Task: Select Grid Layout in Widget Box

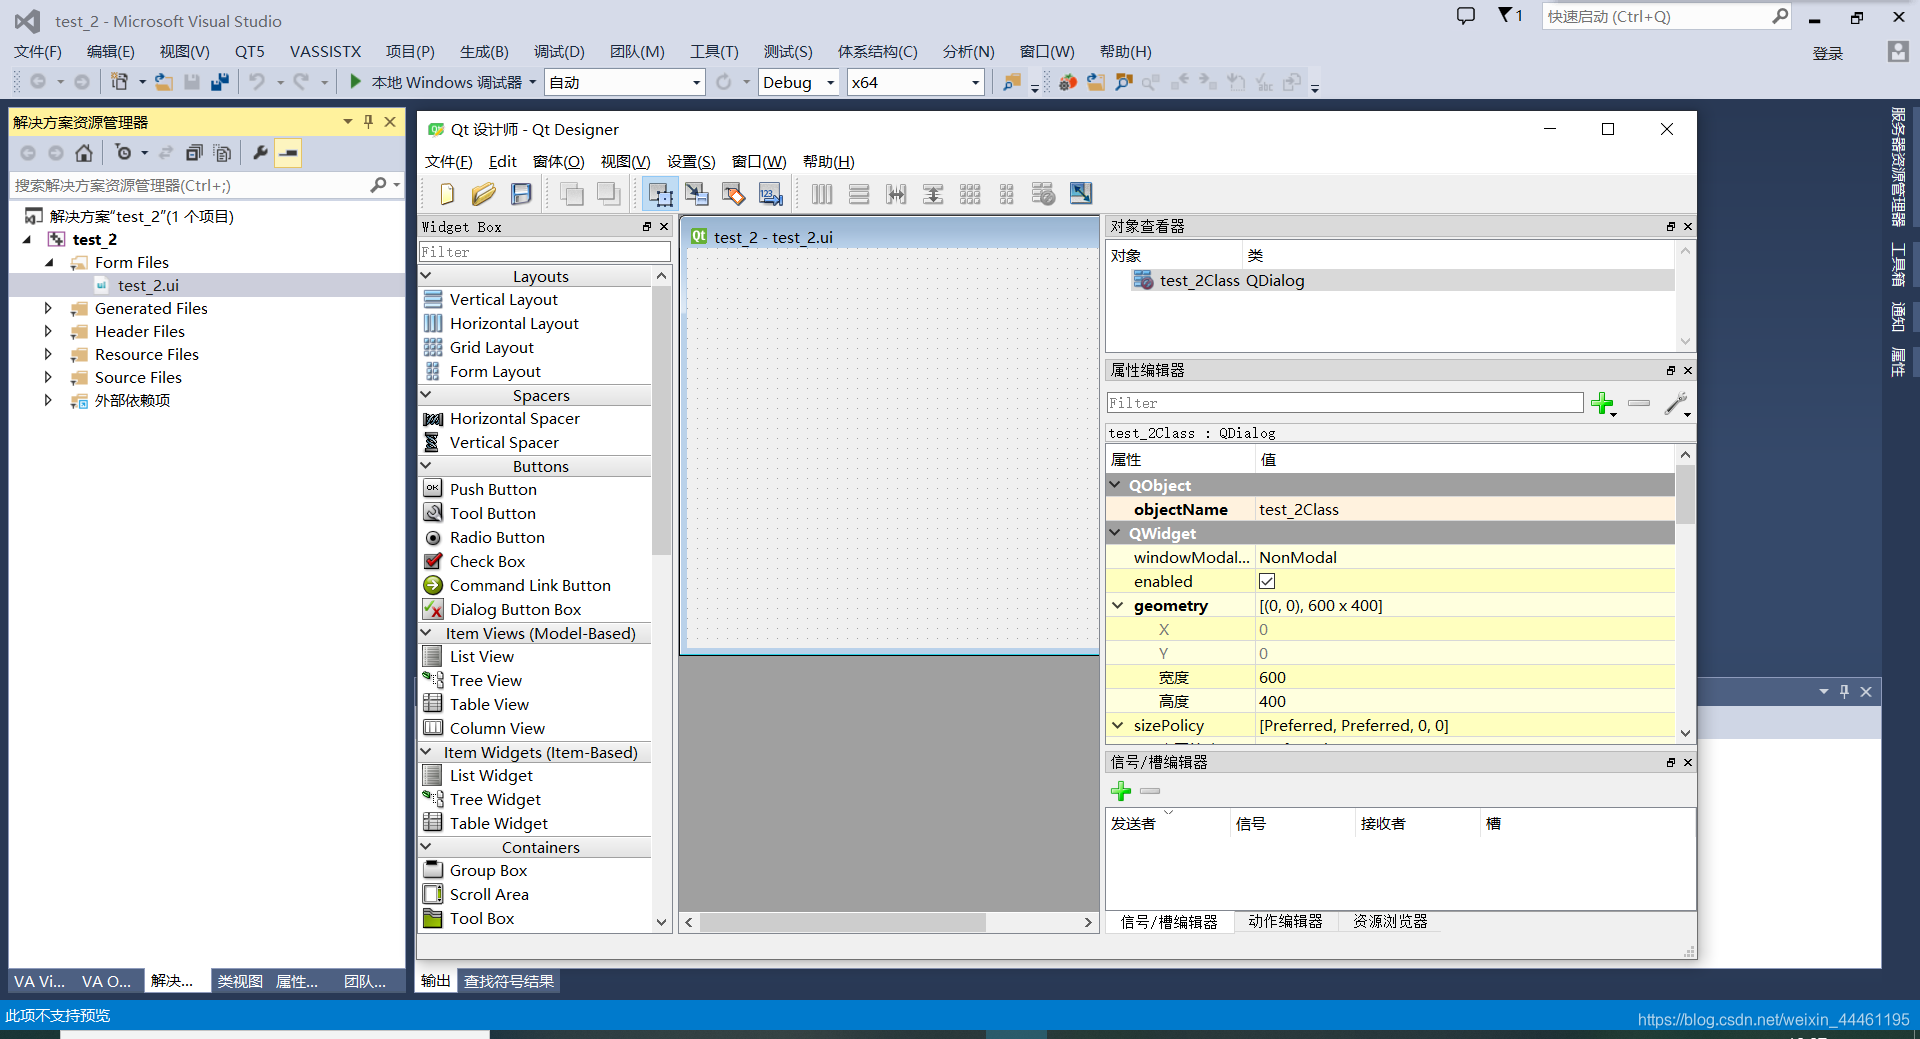Action: tap(491, 347)
